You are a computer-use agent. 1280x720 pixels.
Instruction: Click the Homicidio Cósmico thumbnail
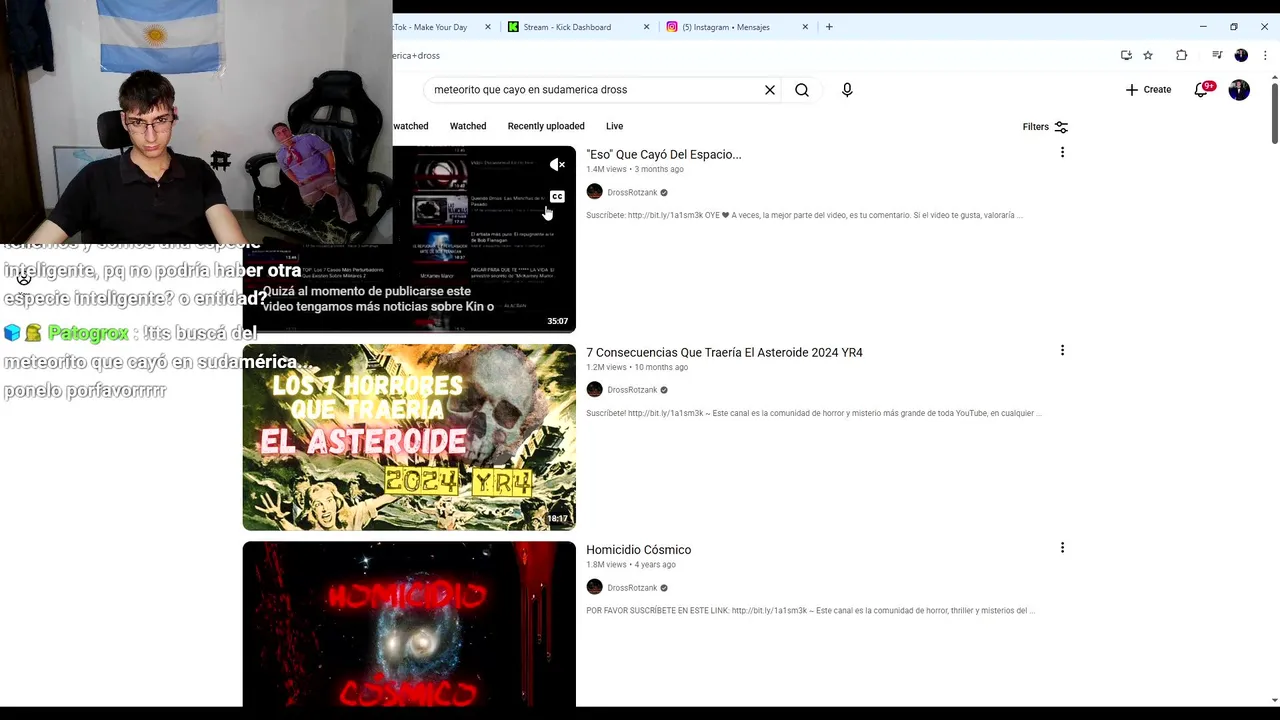[x=409, y=624]
